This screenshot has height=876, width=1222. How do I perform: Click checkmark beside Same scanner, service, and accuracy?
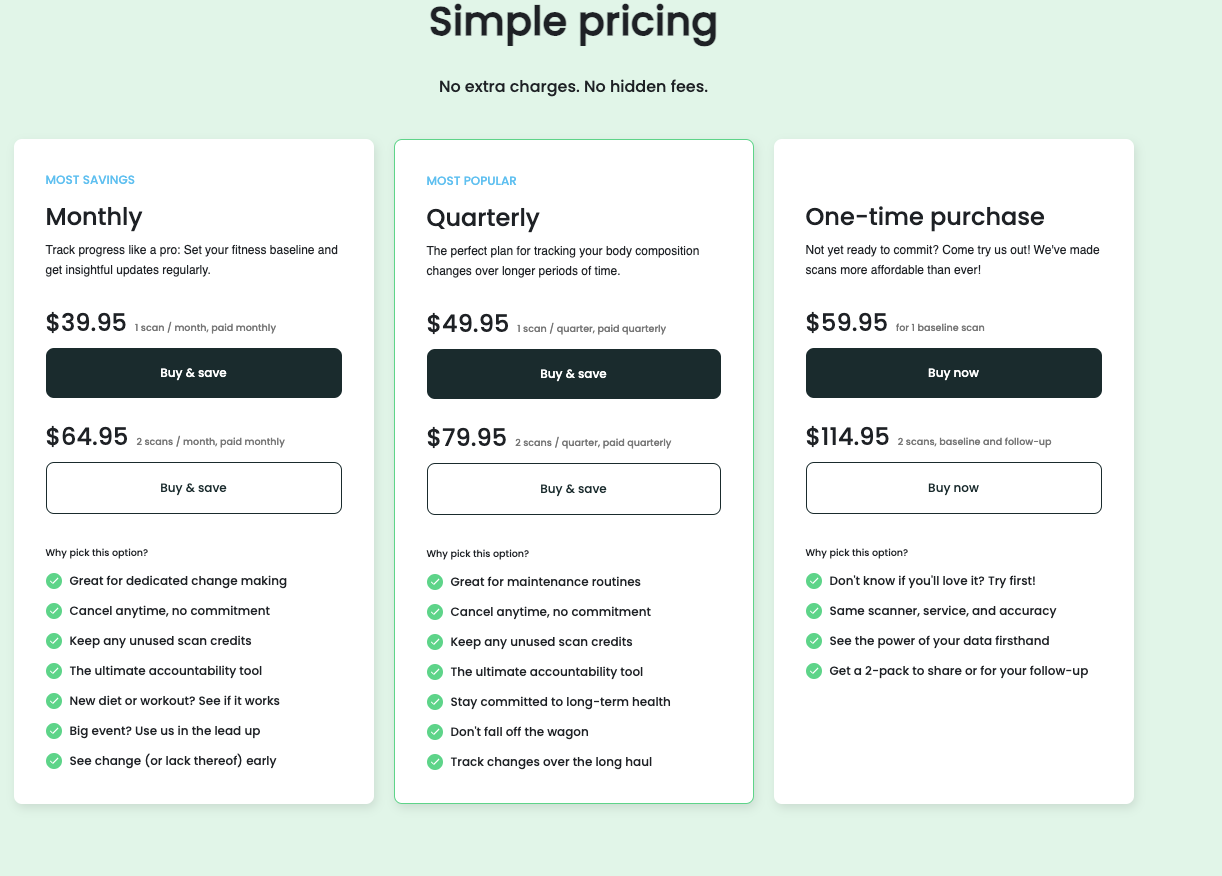(x=814, y=611)
